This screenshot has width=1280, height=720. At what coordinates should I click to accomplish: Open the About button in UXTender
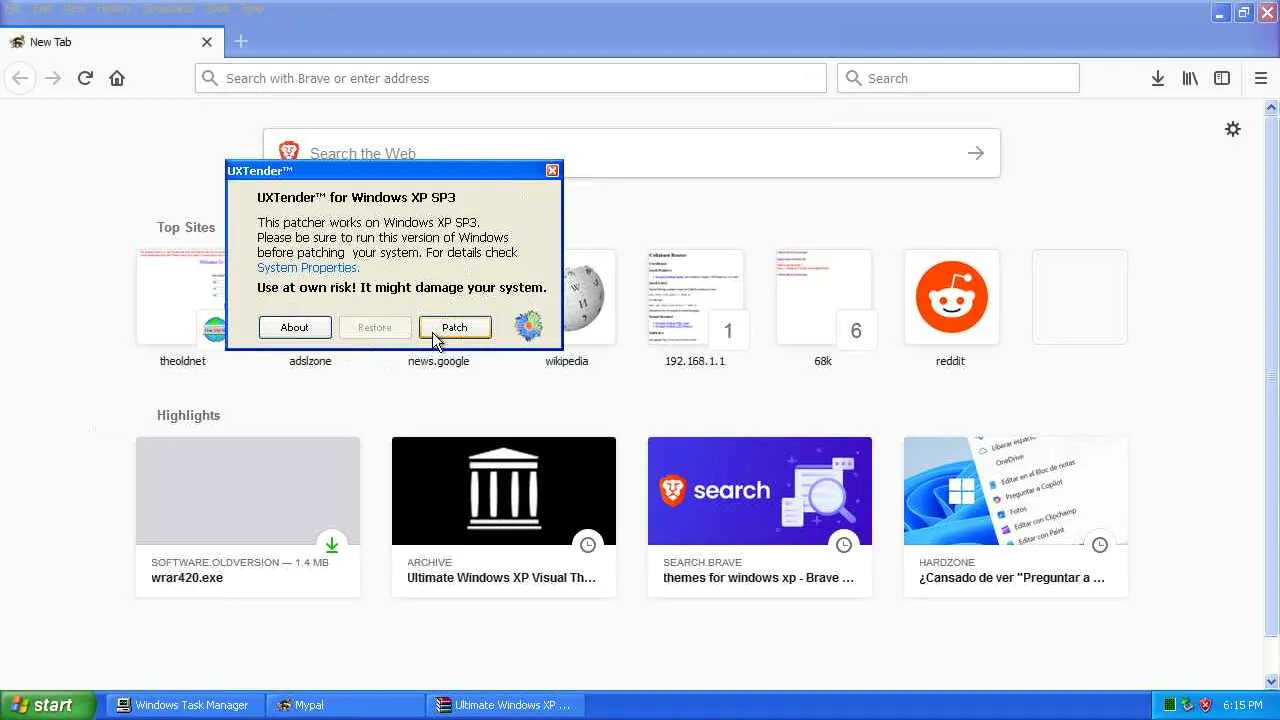(x=295, y=327)
